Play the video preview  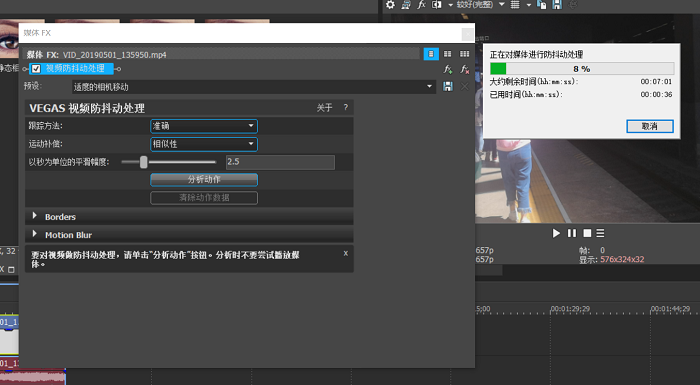click(x=556, y=233)
